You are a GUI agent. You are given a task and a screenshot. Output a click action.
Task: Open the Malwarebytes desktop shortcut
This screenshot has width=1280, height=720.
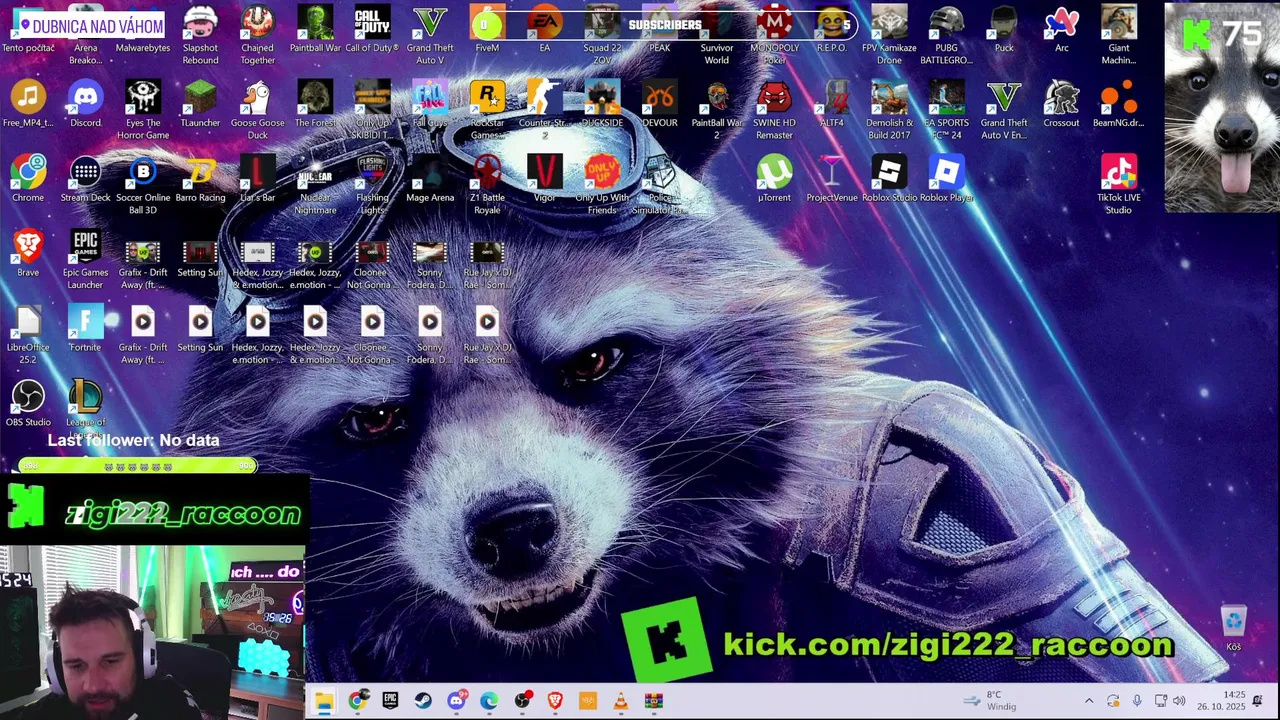pyautogui.click(x=143, y=31)
